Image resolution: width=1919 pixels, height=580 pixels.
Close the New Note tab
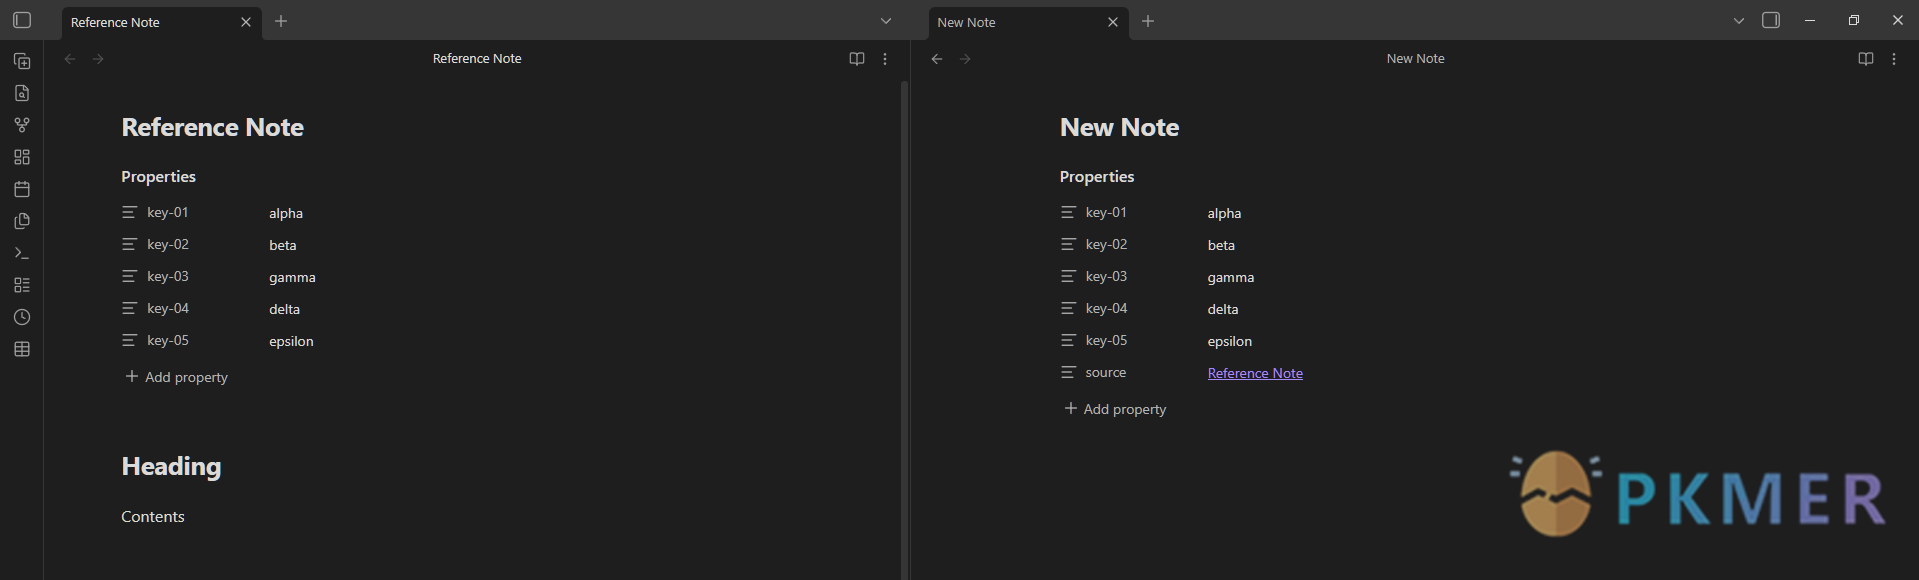[x=1113, y=22]
